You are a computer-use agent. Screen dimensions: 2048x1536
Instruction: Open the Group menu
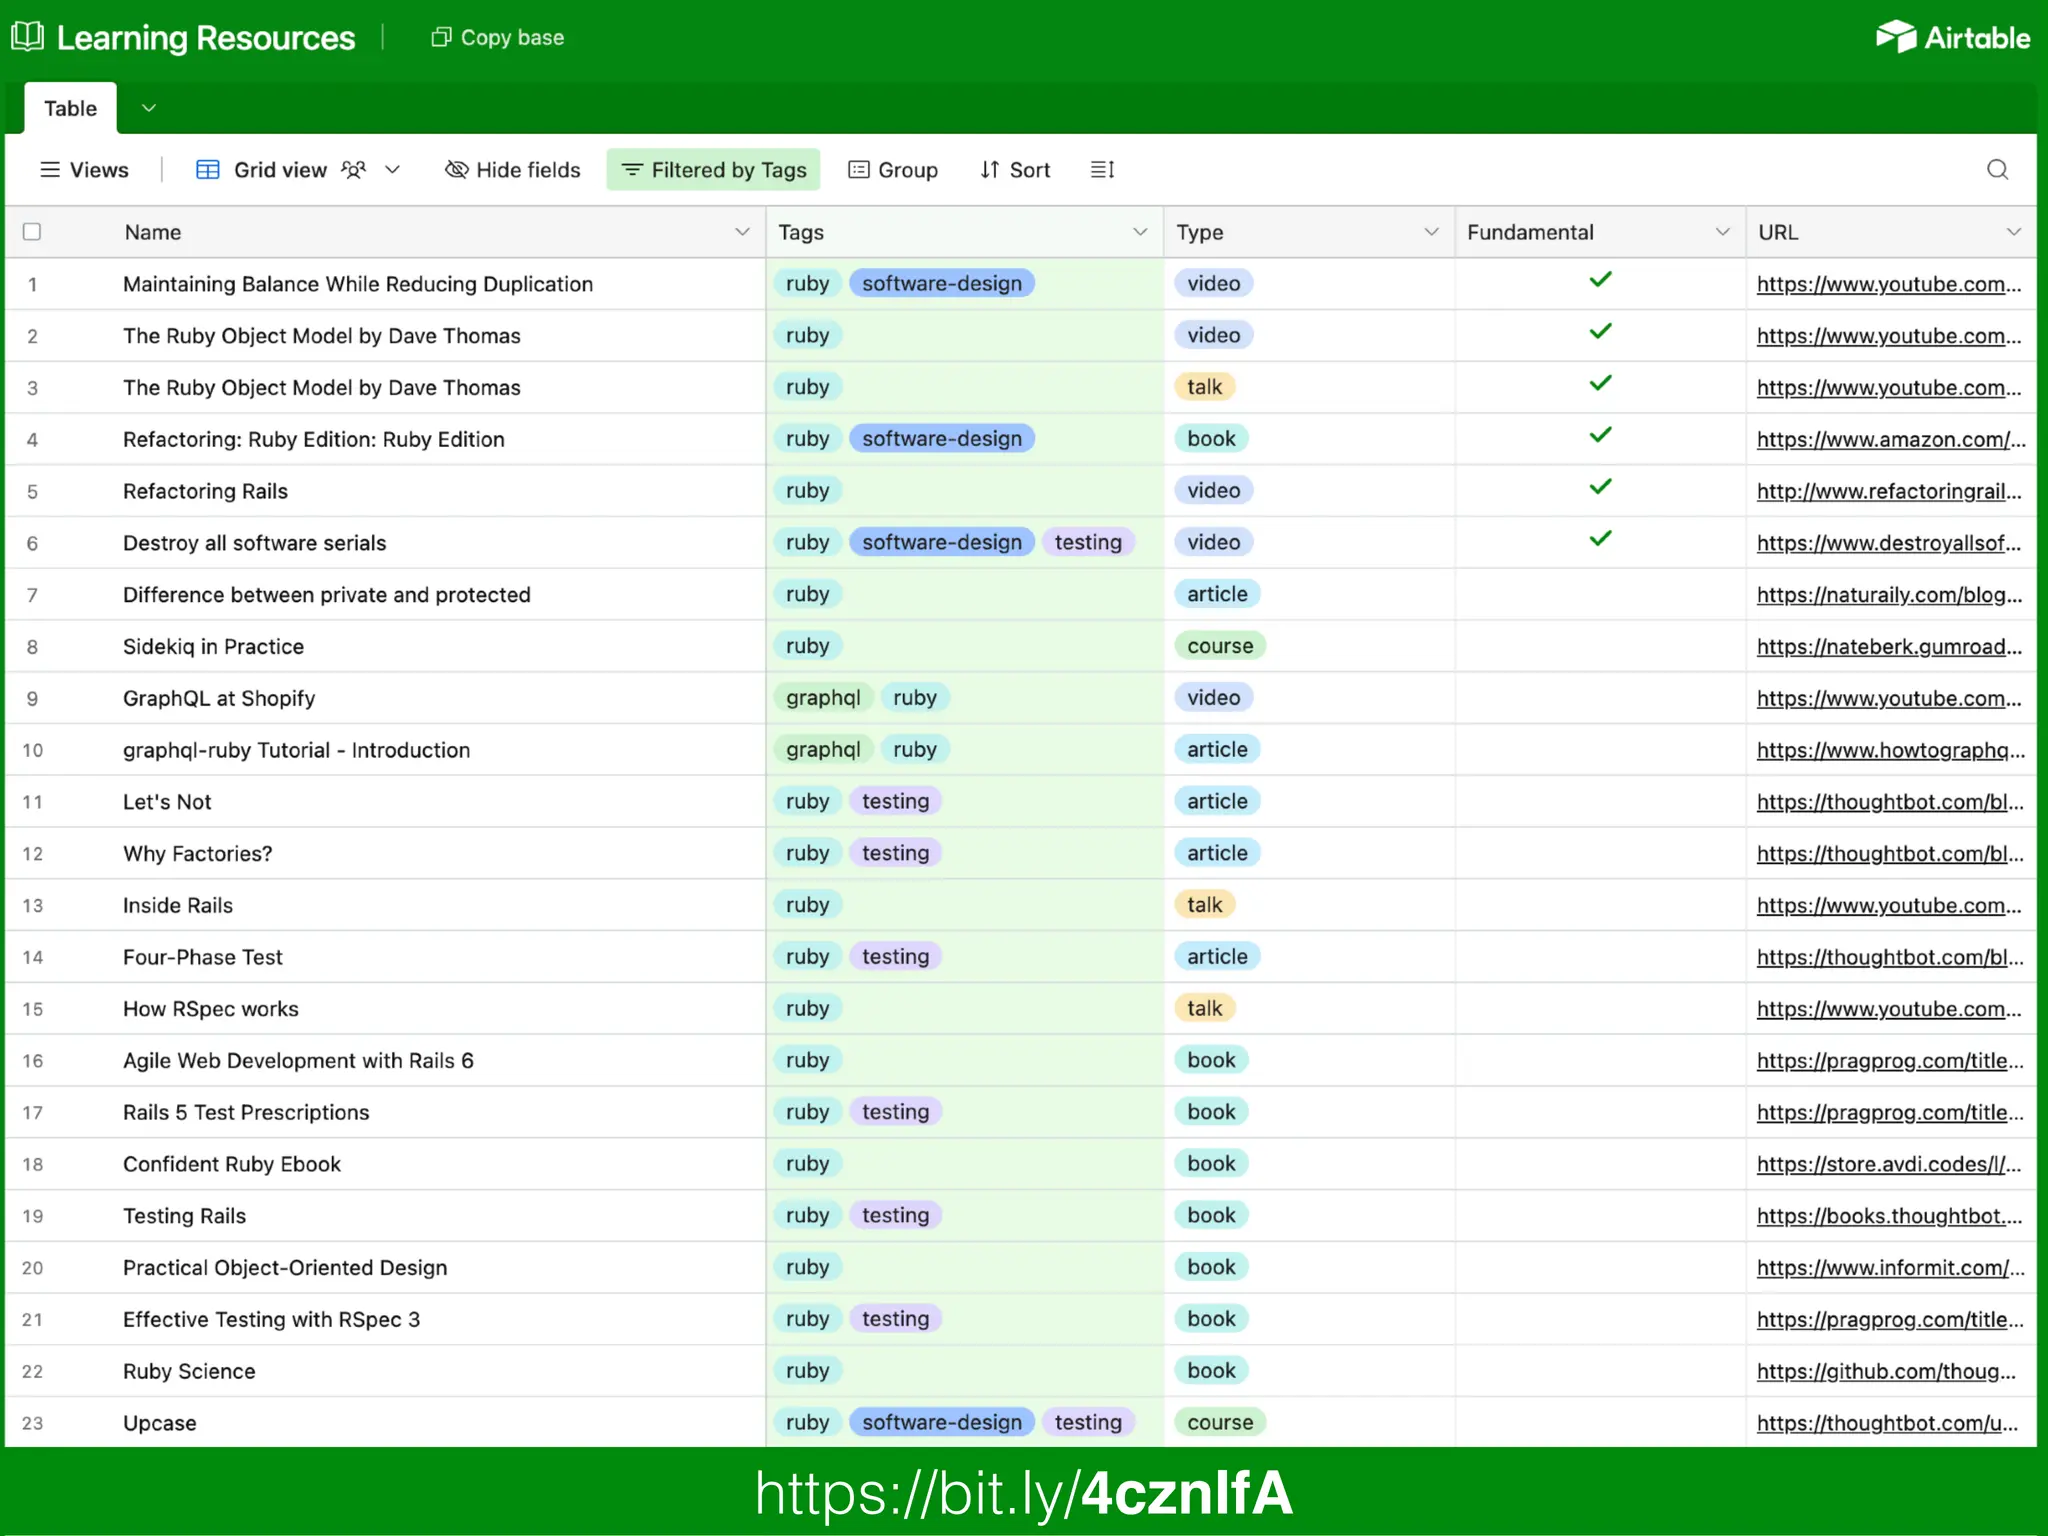893,170
